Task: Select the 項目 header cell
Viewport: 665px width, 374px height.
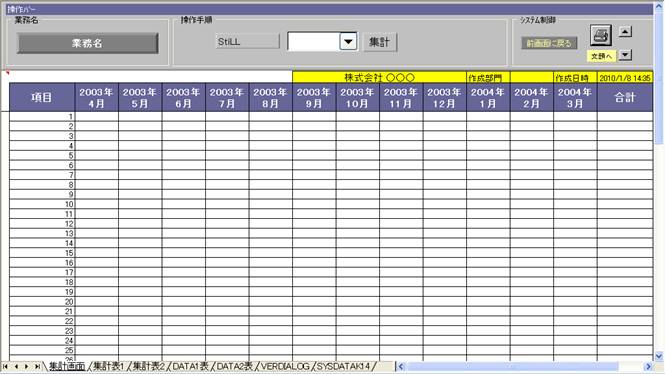Action: coord(42,98)
